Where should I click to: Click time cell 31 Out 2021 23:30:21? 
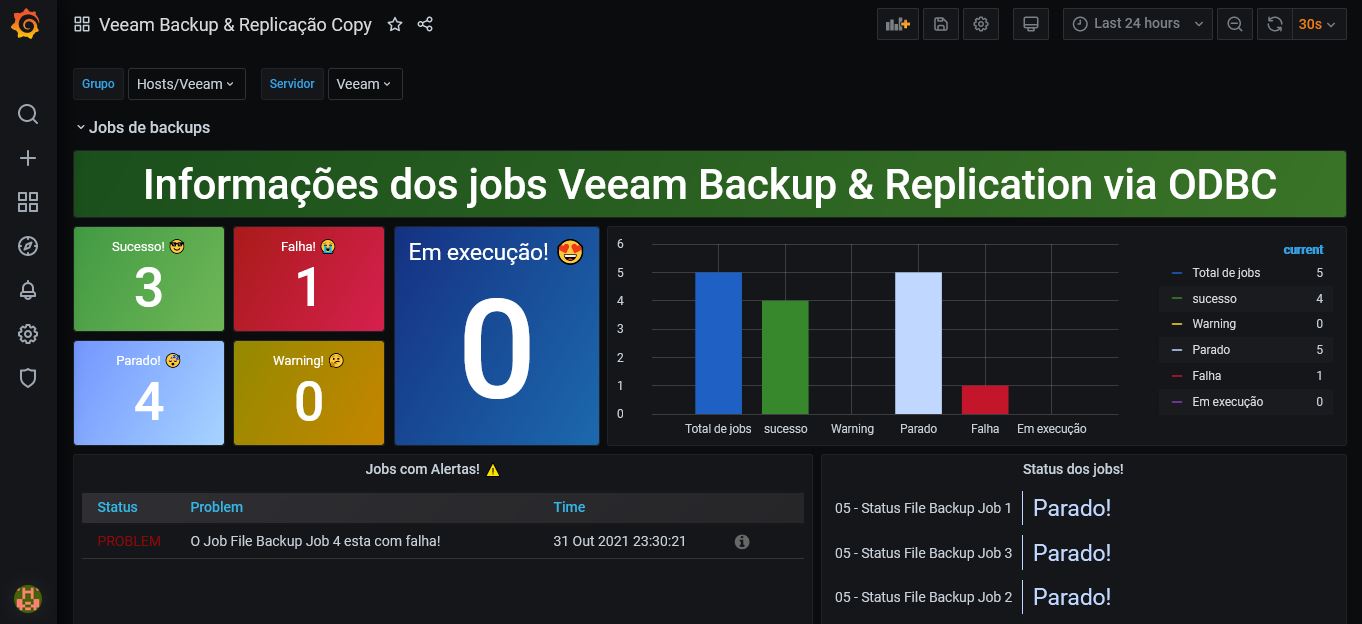click(620, 541)
